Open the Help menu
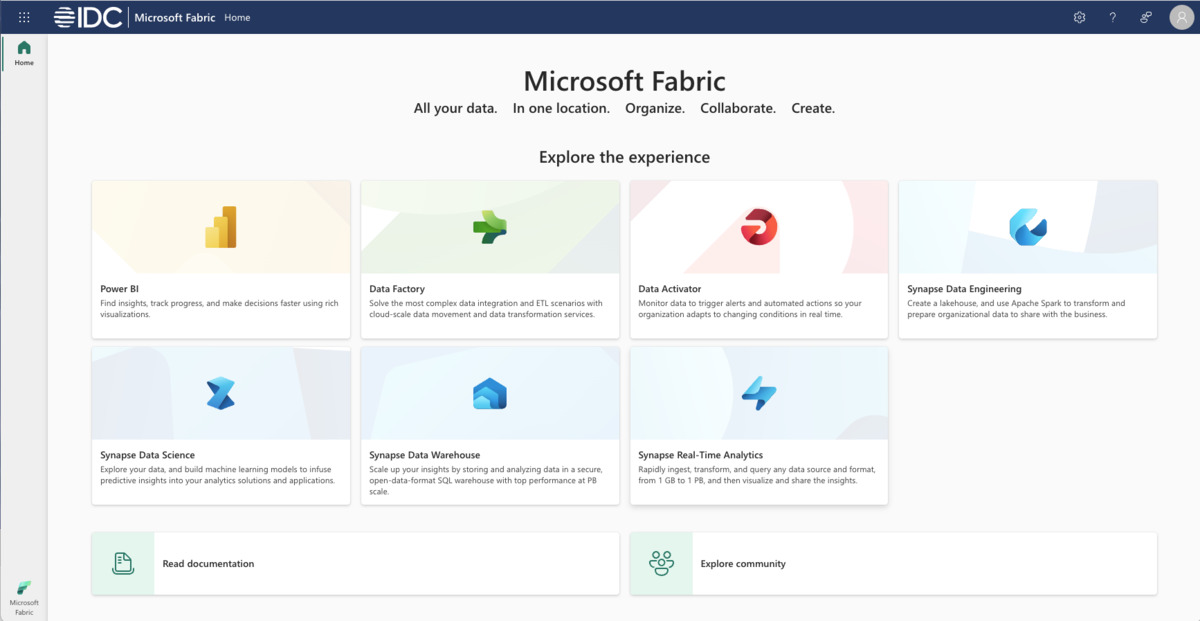The image size is (1200, 621). [x=1112, y=17]
